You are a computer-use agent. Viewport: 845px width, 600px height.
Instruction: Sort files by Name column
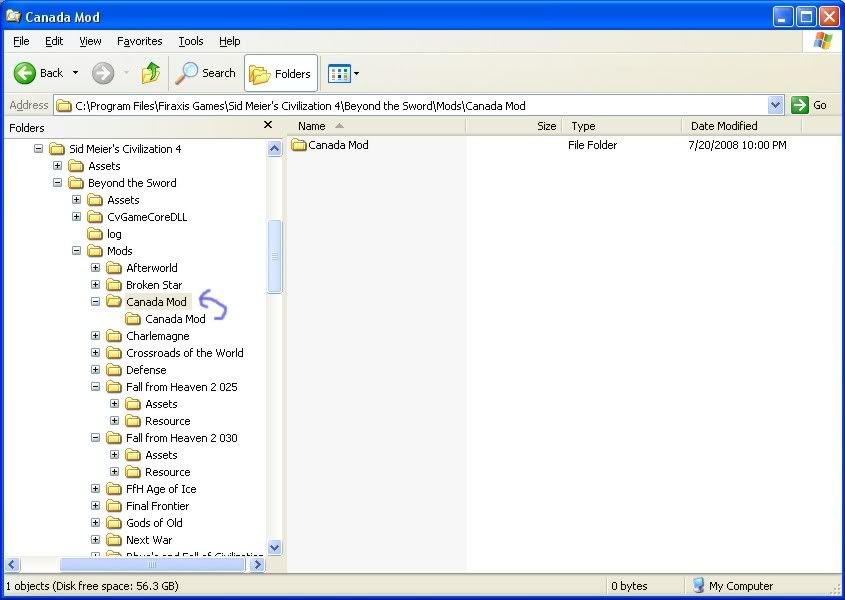376,126
